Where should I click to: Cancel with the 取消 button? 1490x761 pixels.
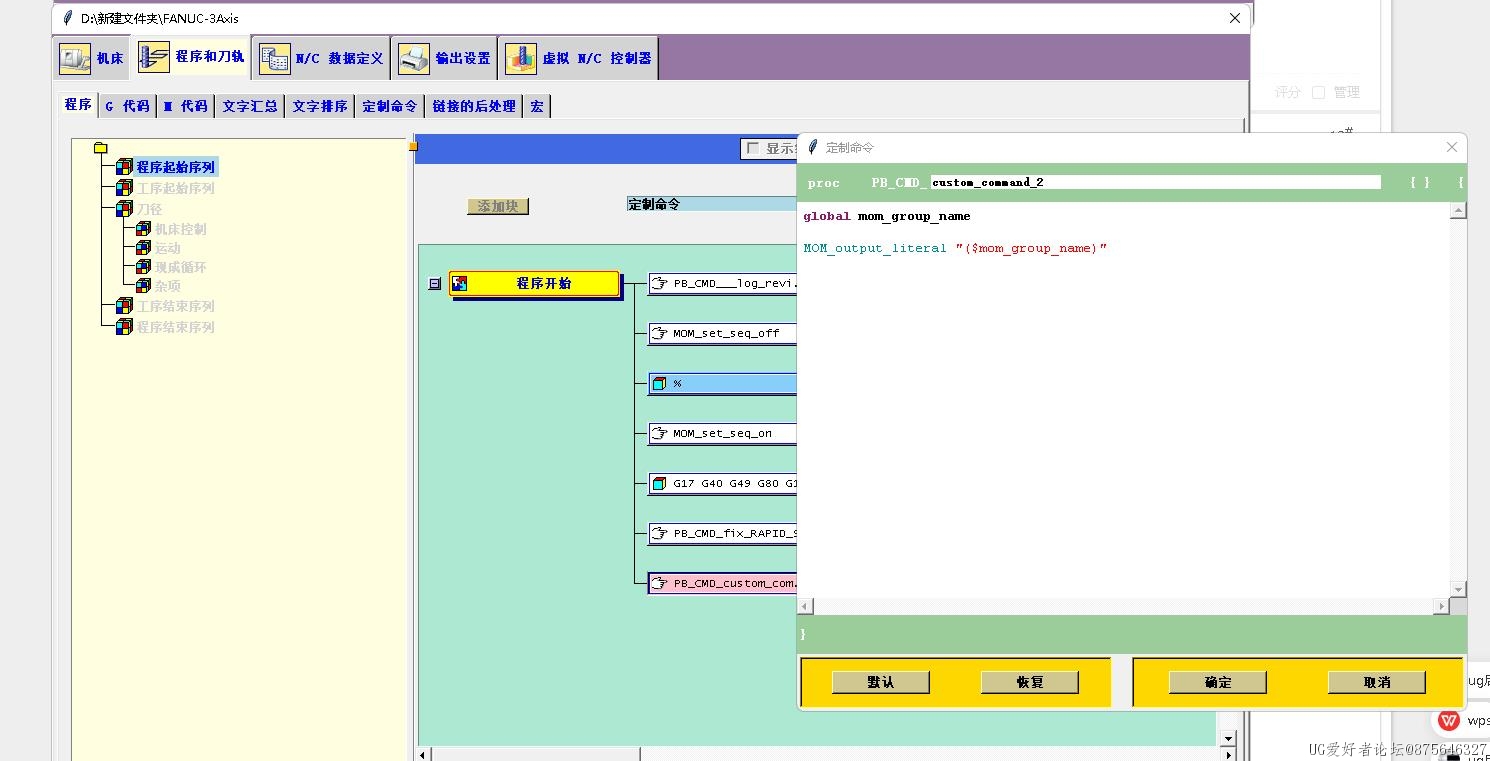point(1377,682)
